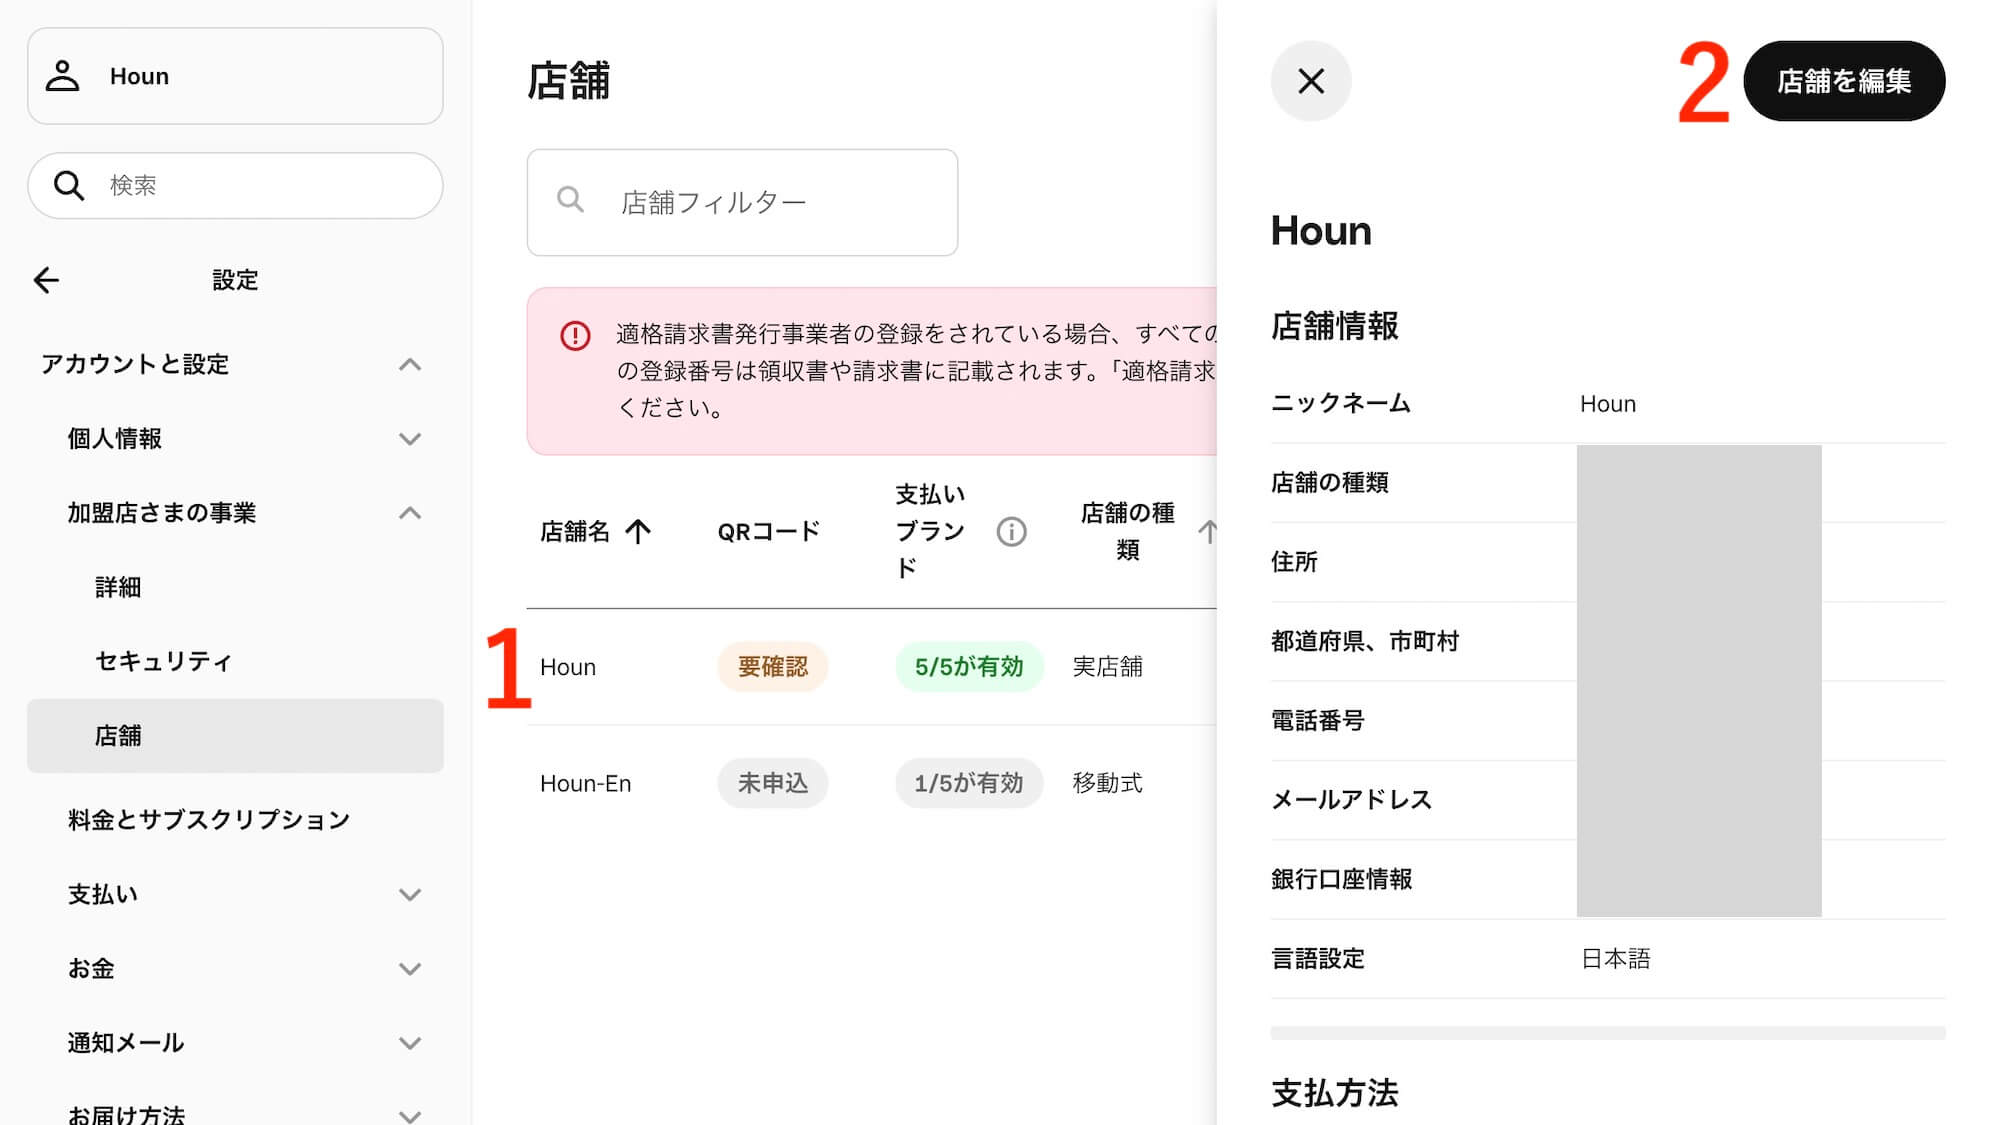Click the info icon beside 支払いブランド

coord(1011,532)
